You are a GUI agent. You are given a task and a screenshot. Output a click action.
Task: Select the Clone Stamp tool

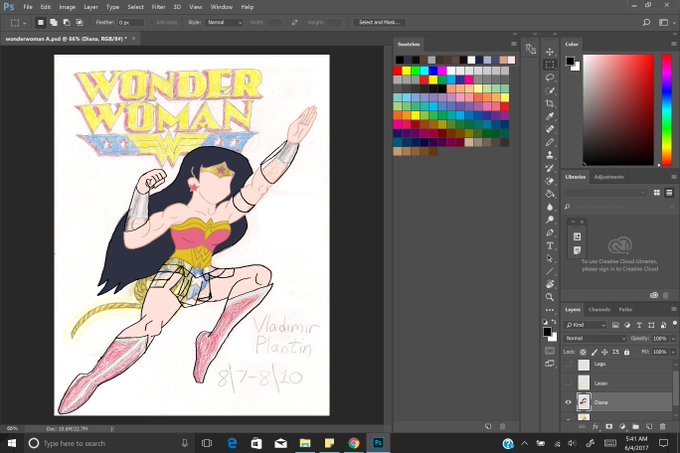pos(550,155)
